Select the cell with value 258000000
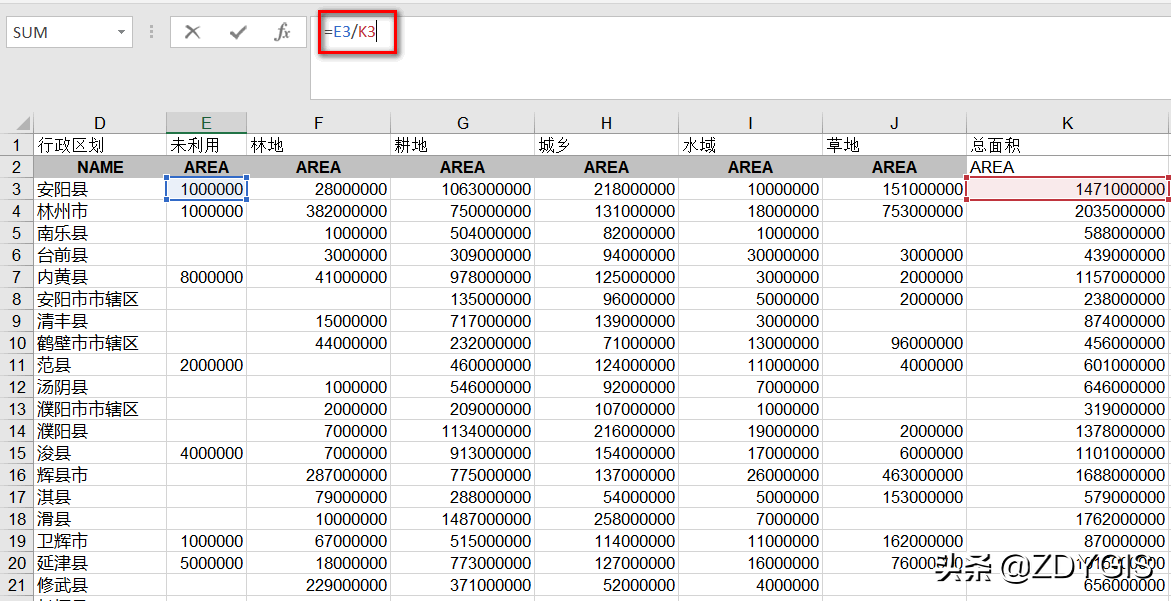 [606, 519]
